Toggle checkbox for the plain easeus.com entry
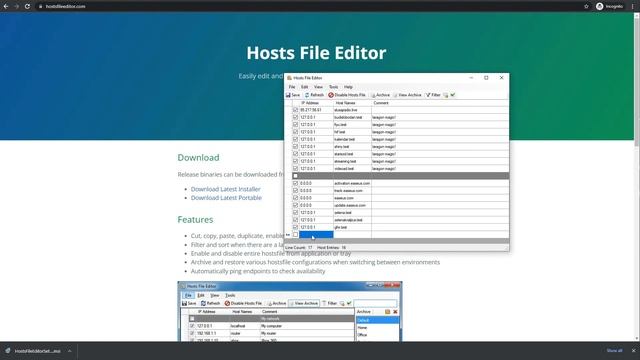 pos(296,198)
